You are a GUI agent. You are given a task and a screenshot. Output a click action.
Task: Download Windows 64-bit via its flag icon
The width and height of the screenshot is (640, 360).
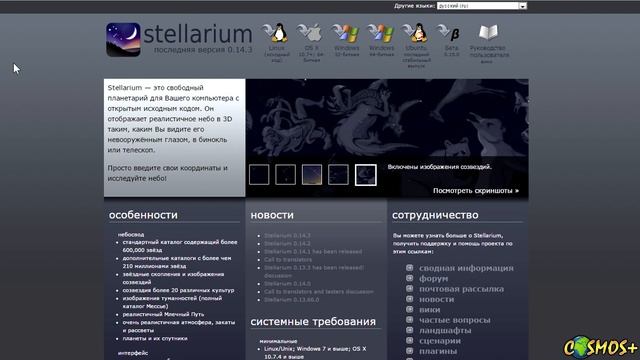[381, 33]
